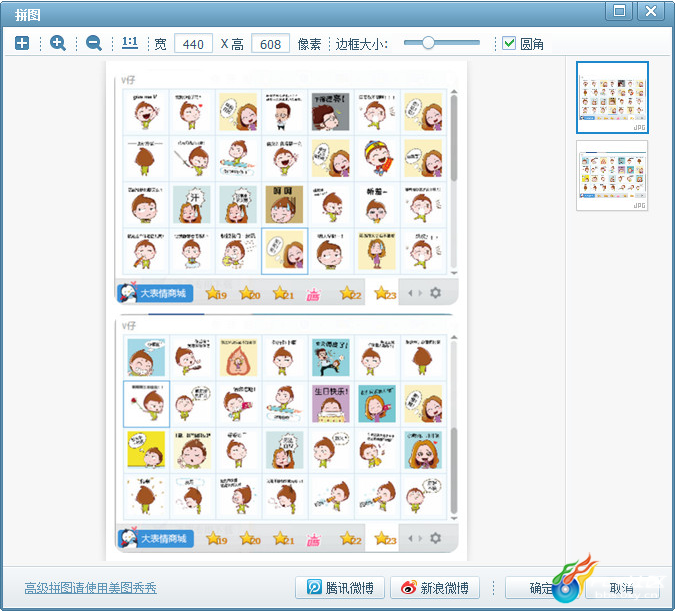The width and height of the screenshot is (675, 611).
Task: Select star tab 19 in the lower panel
Action: click(x=216, y=539)
